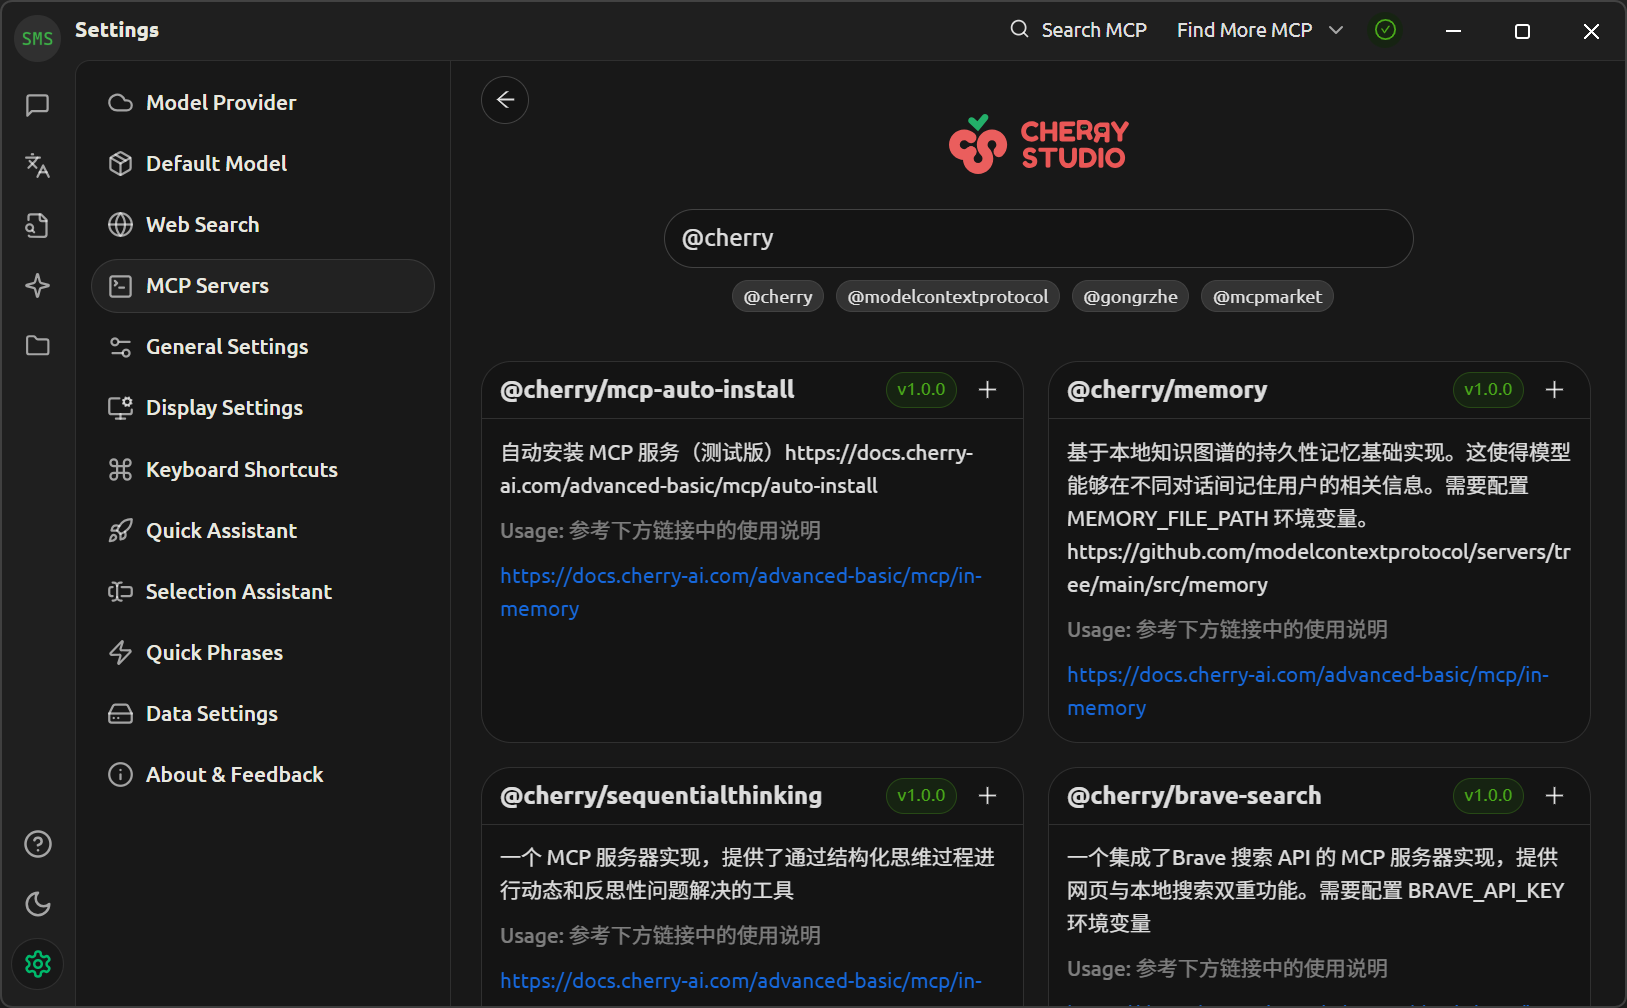Open the AI agents panel

[37, 285]
